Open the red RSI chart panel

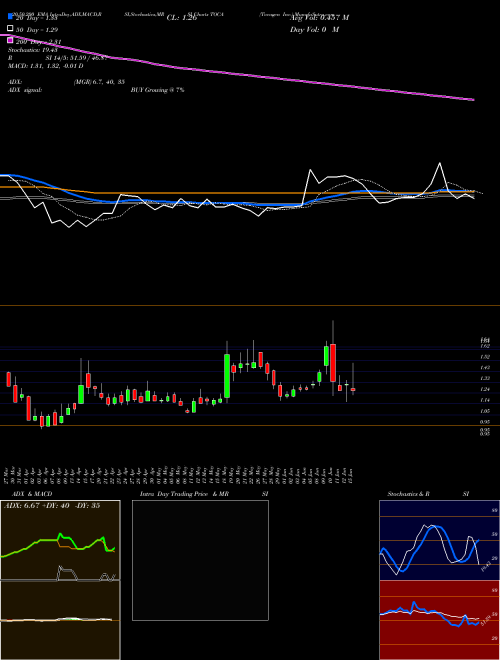440,620
